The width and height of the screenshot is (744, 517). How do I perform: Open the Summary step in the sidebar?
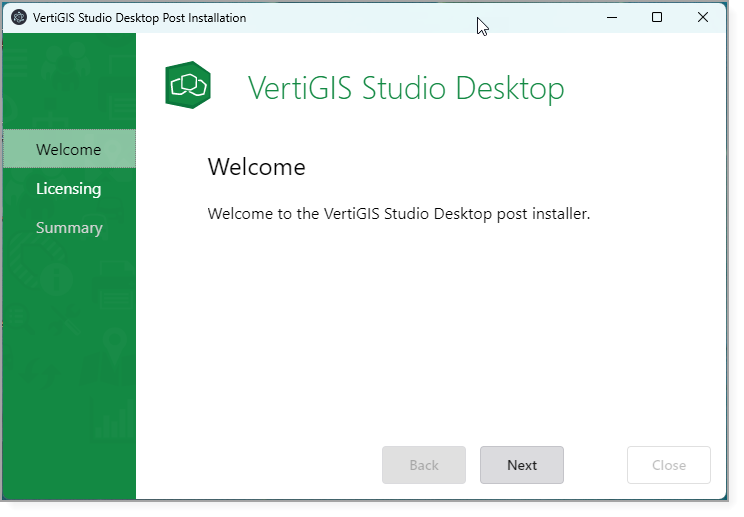[69, 228]
